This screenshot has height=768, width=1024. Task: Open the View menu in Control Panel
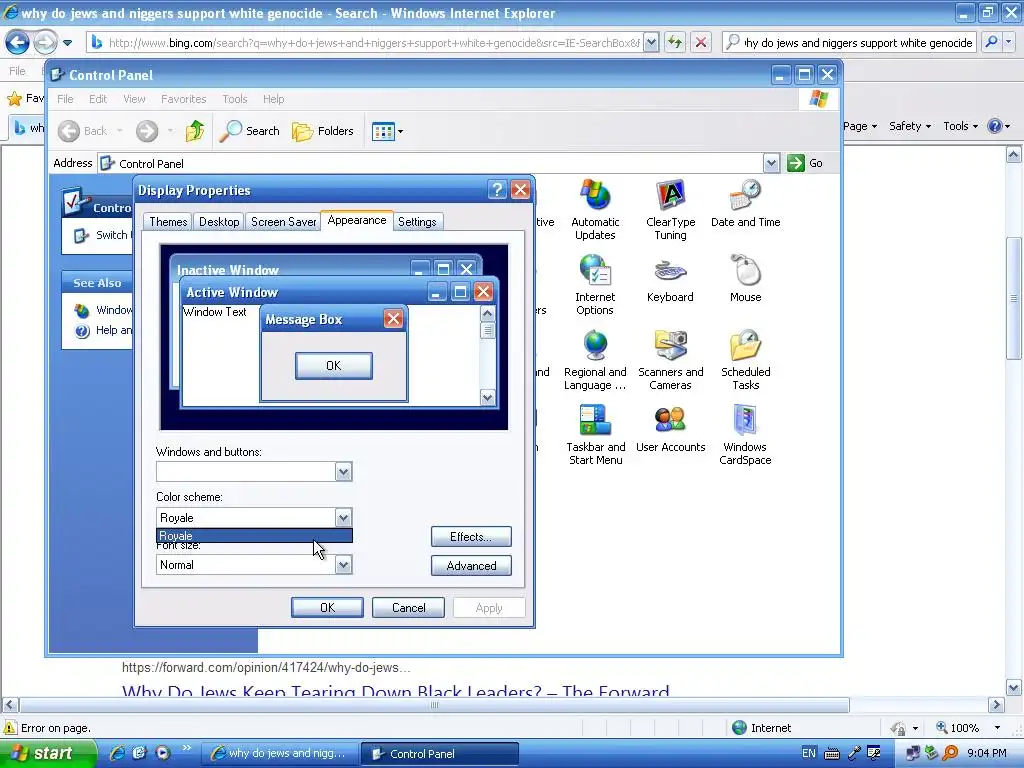point(134,99)
